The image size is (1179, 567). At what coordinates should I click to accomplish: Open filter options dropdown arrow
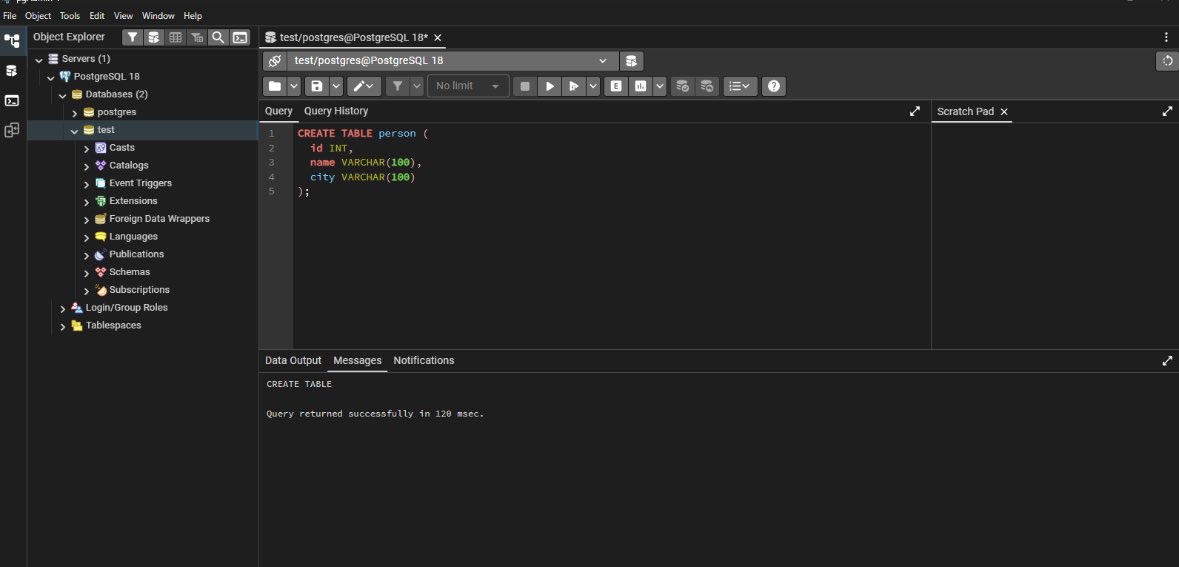coord(417,86)
